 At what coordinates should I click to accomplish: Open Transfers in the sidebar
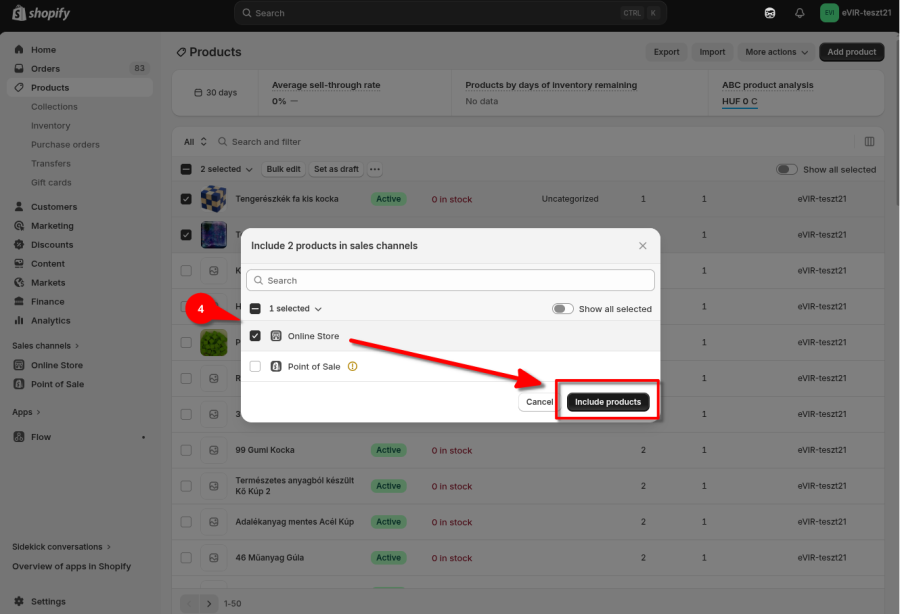(x=51, y=164)
